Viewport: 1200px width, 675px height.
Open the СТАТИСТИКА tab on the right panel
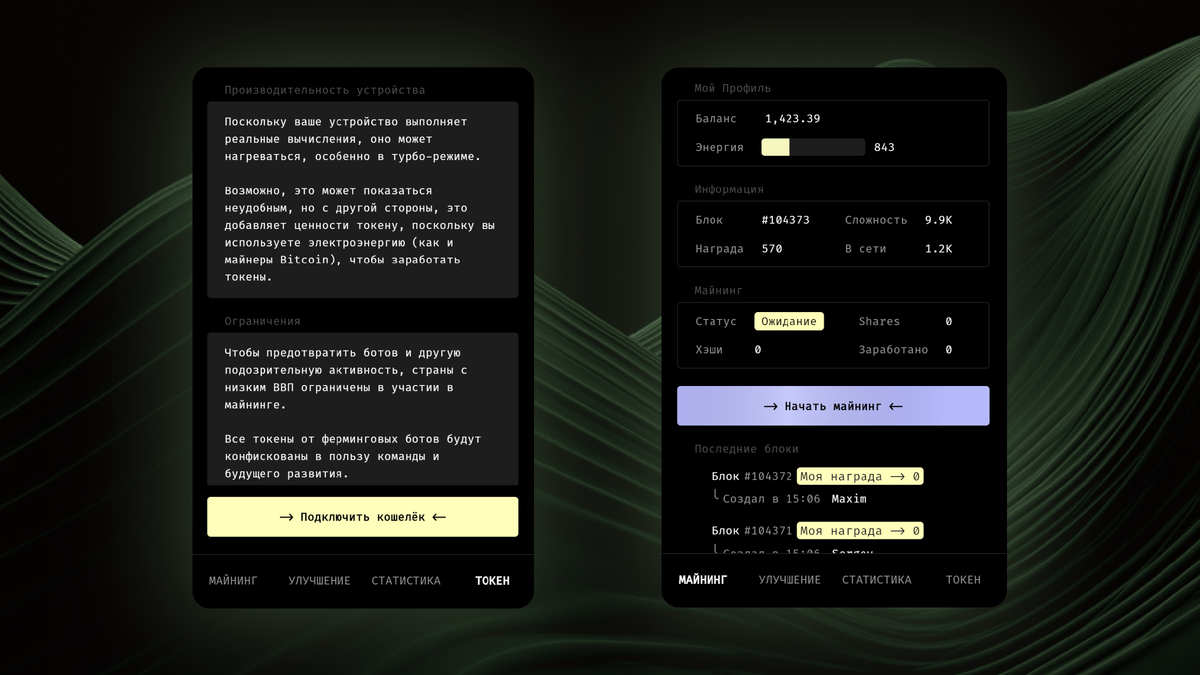[876, 579]
